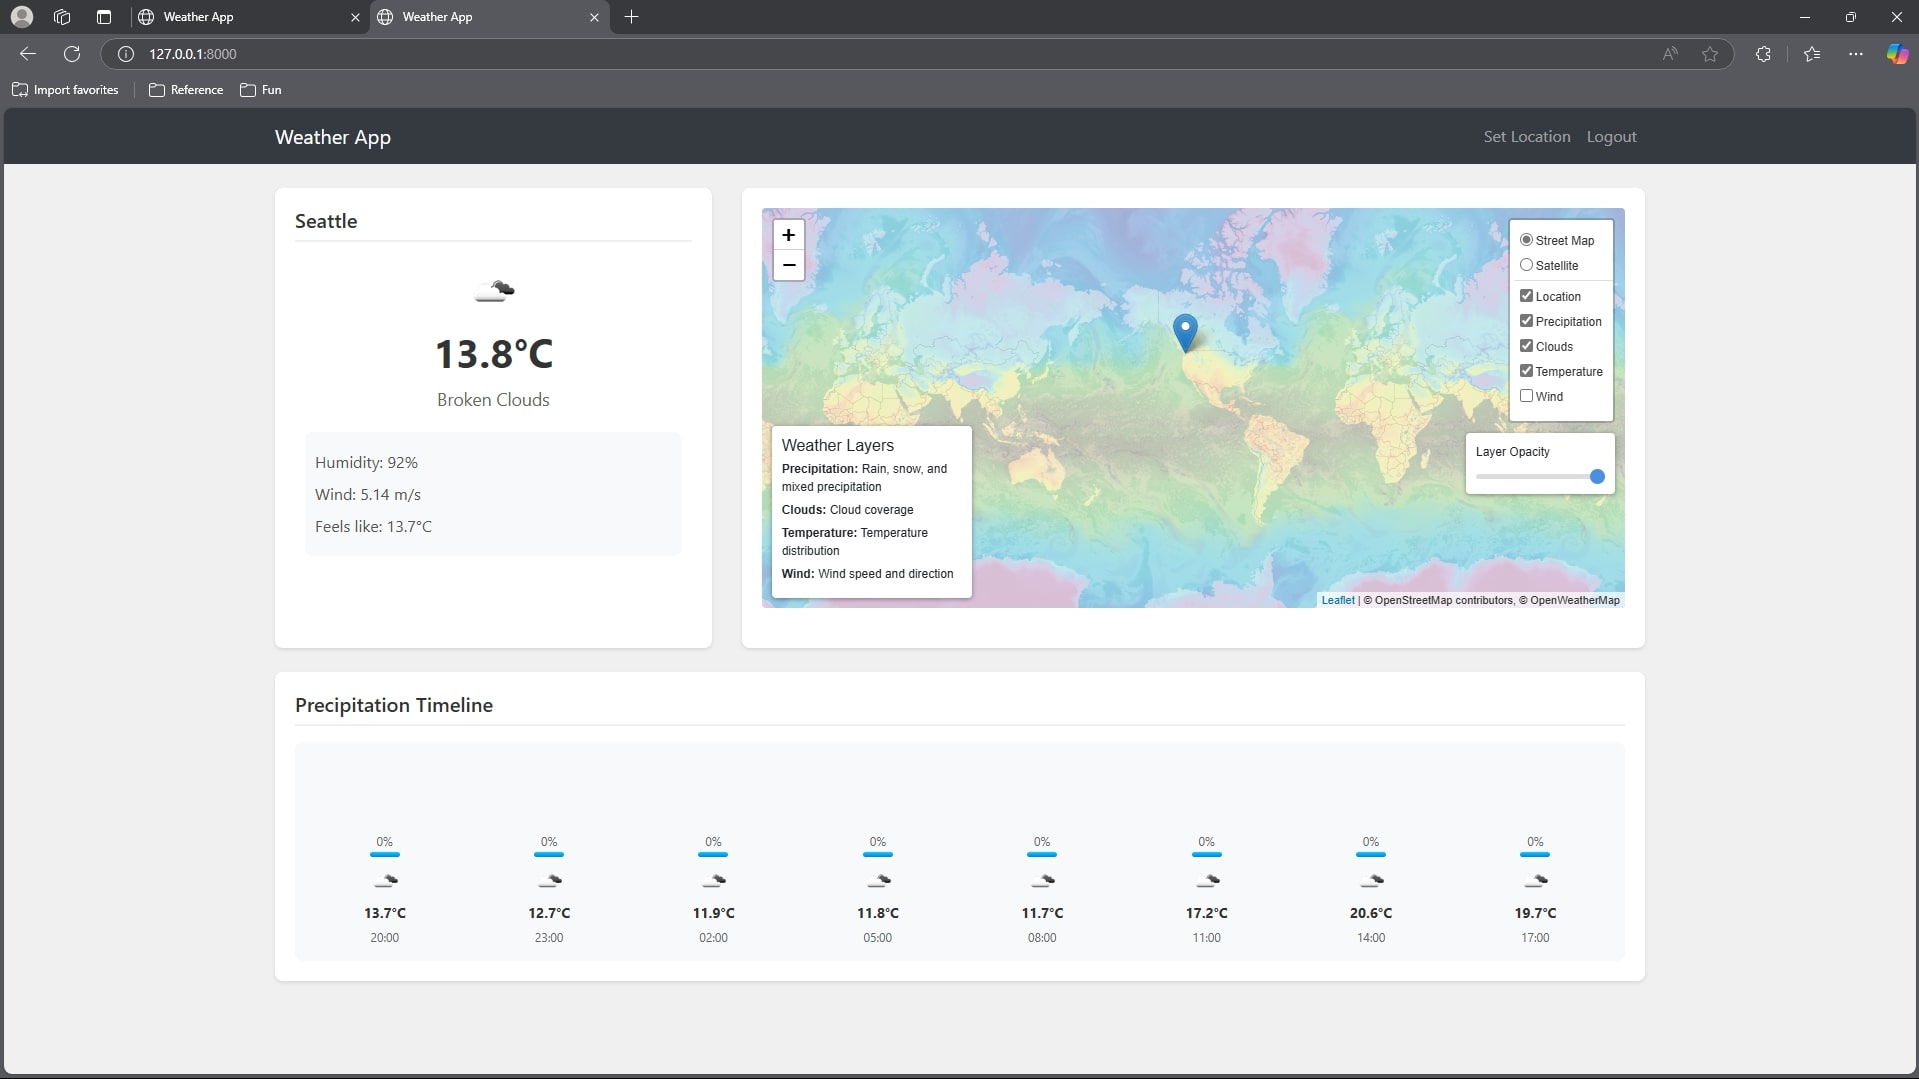
Task: Open the Fun favorites folder
Action: [261, 90]
